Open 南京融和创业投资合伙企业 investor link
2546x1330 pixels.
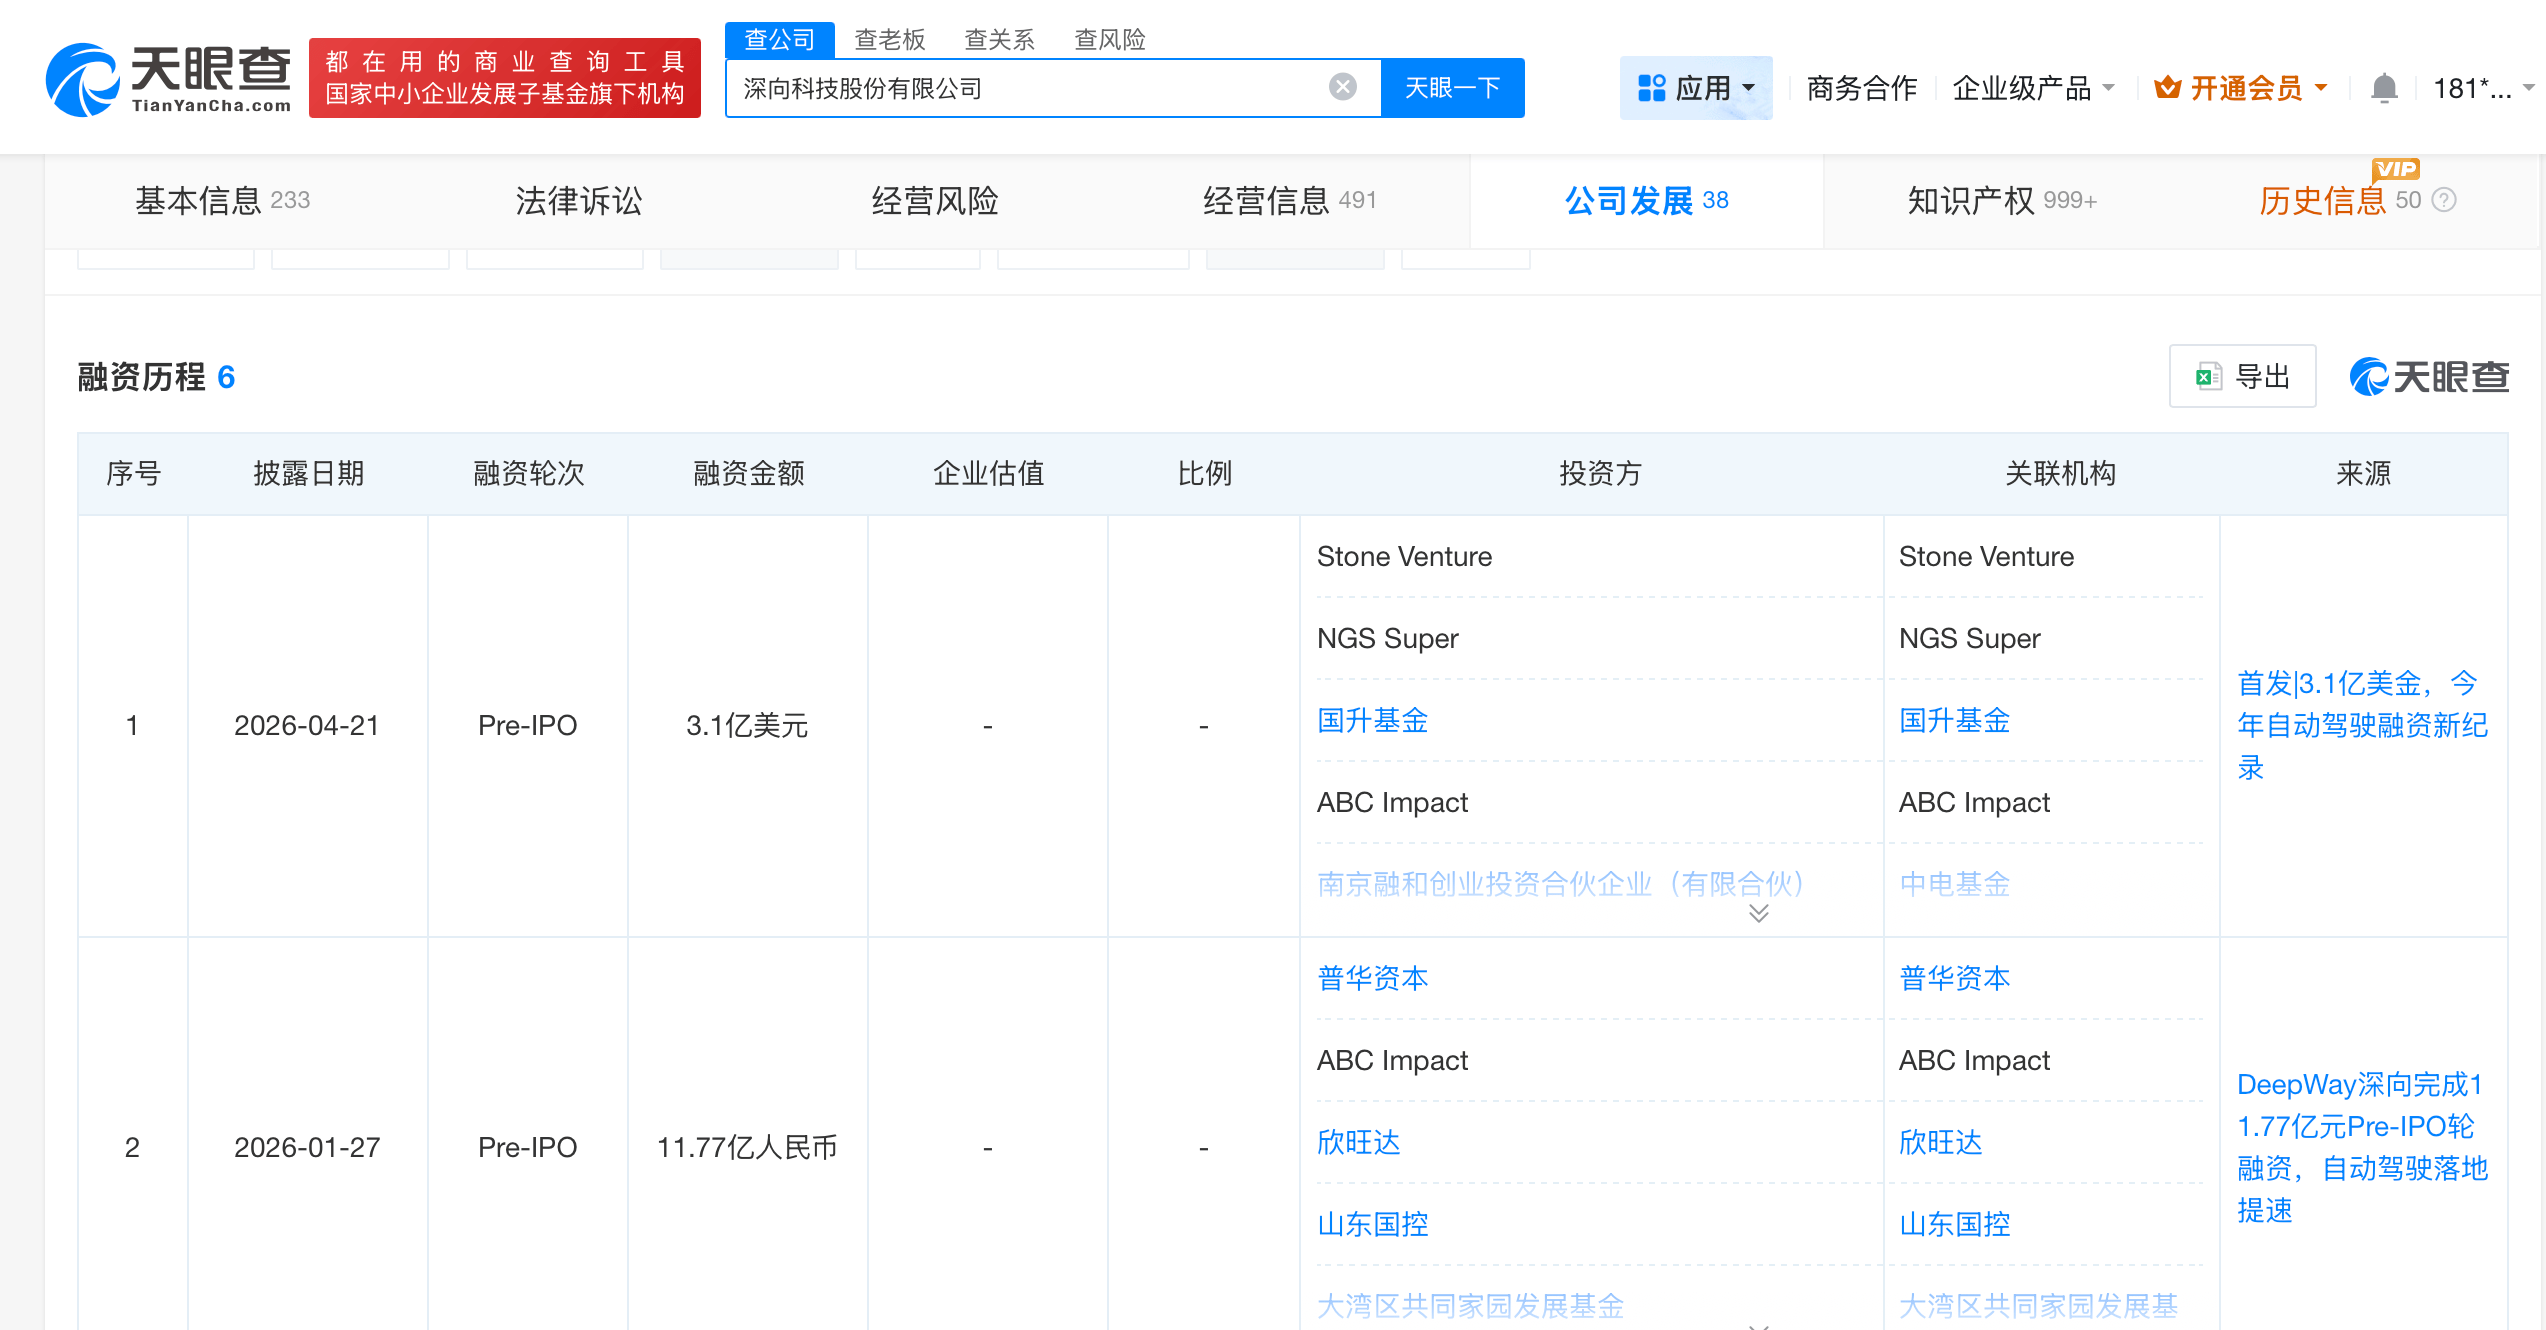(1561, 884)
